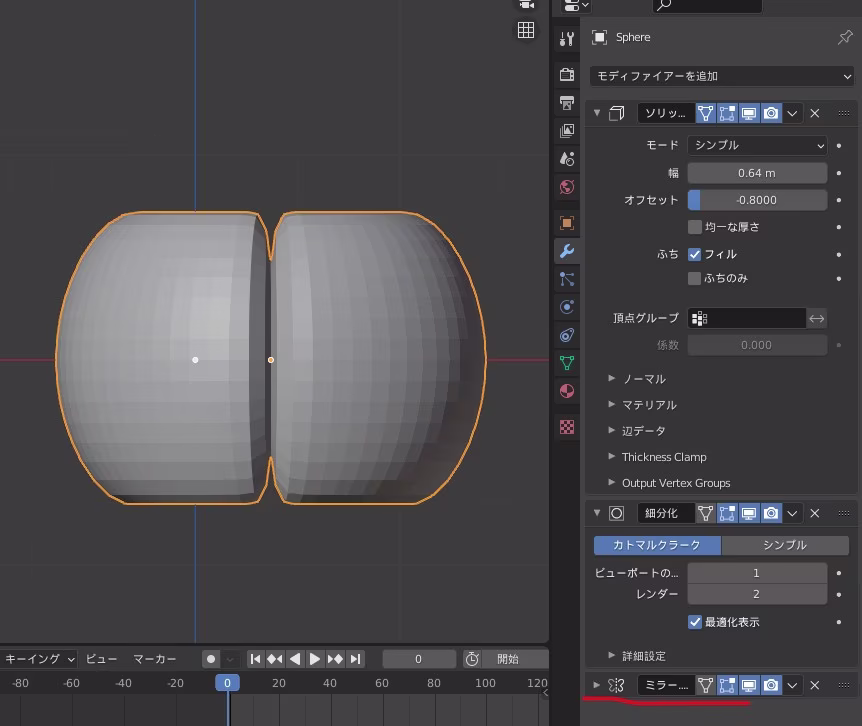Expand the 詳細設定 section

point(637,656)
